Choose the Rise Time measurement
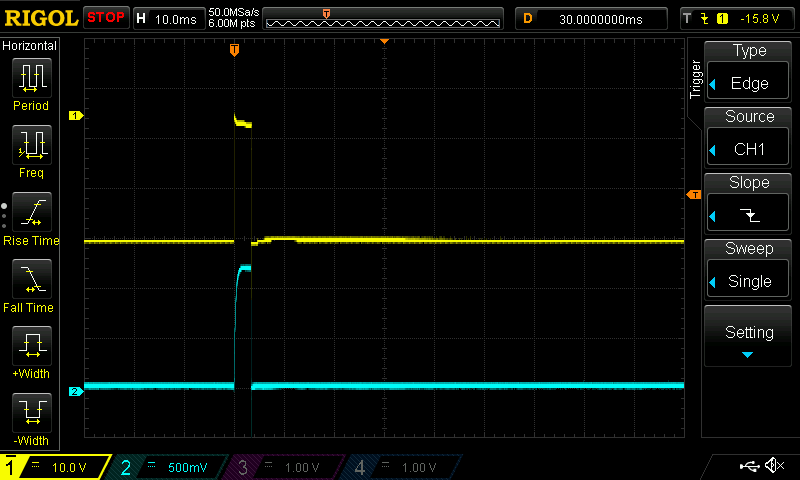The height and width of the screenshot is (480, 800). [x=30, y=218]
